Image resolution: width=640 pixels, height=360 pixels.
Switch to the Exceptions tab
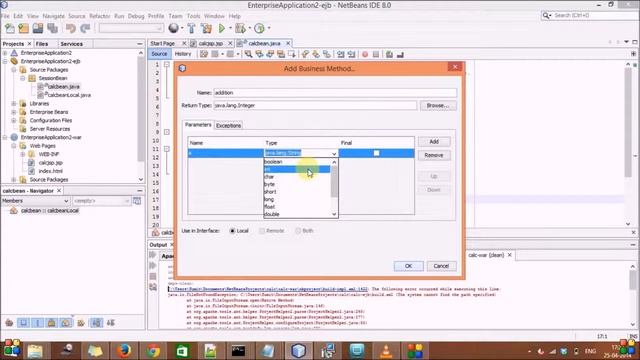click(229, 126)
